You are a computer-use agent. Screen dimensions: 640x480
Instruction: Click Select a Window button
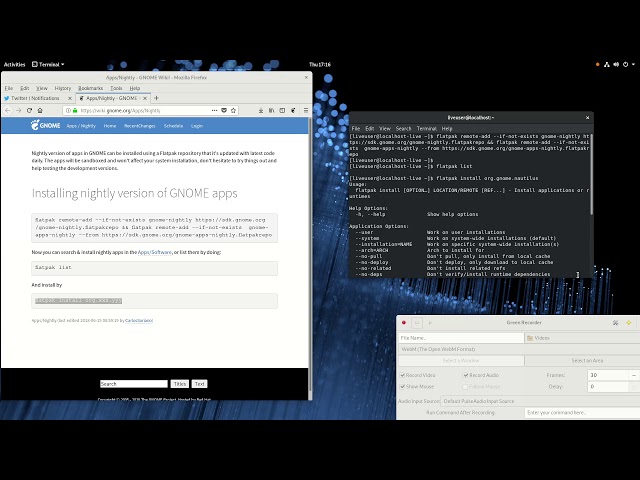[x=461, y=360]
